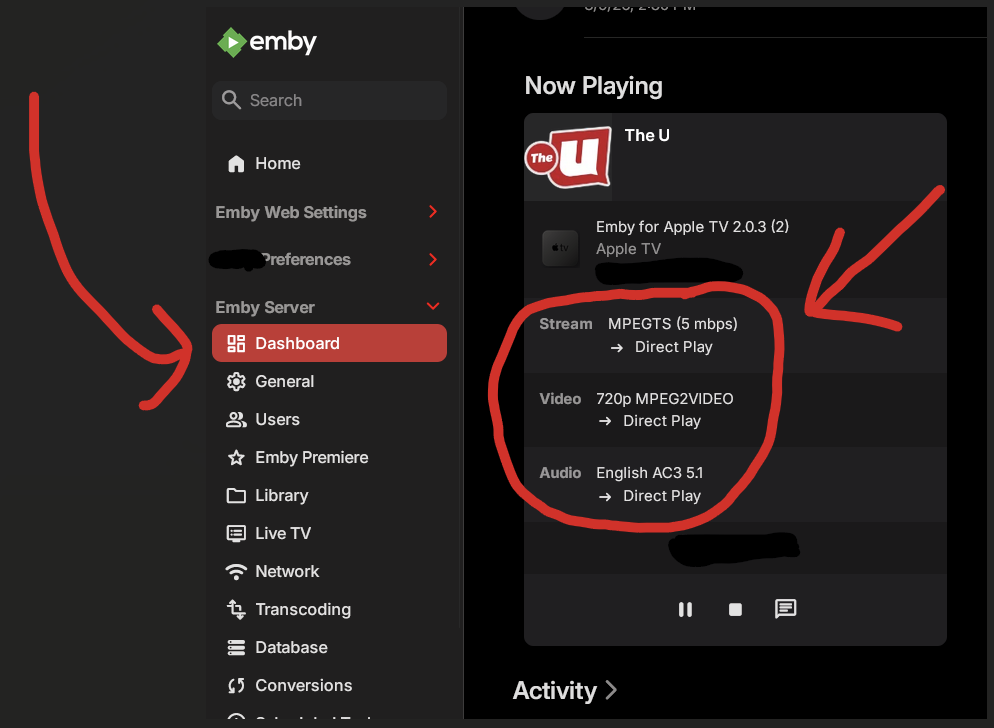This screenshot has height=728, width=994.
Task: Collapse the Emby Server section chevron
Action: (433, 306)
